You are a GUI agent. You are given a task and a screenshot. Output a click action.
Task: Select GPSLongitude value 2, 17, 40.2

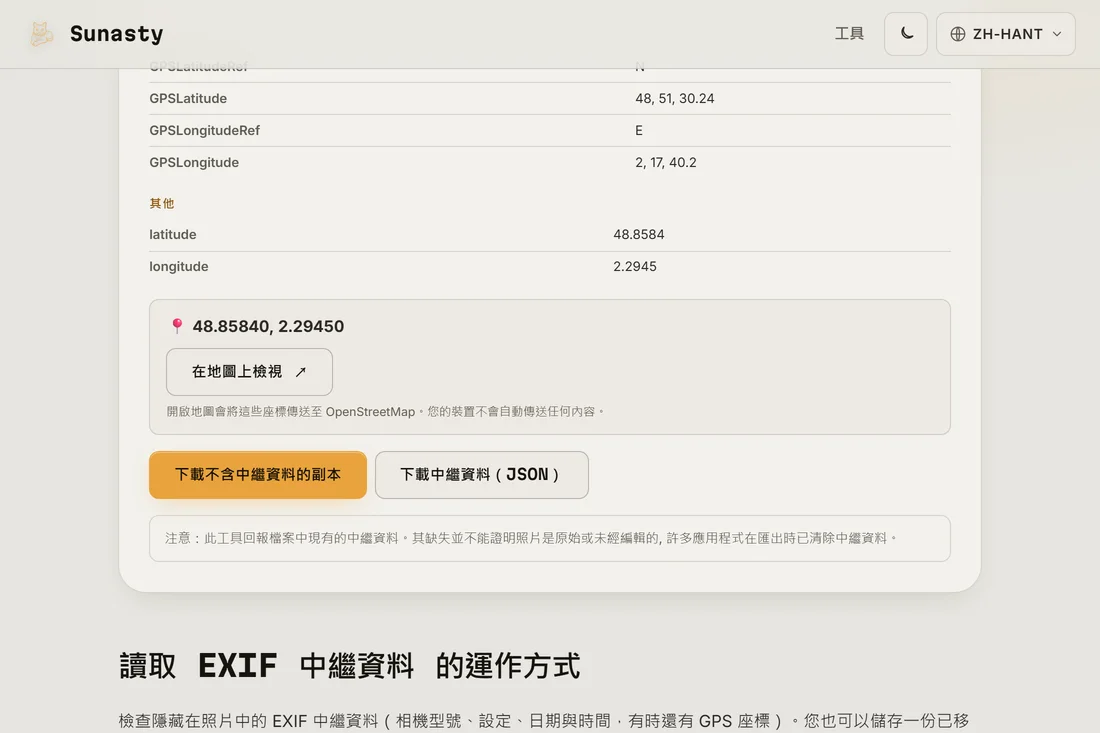[666, 163]
